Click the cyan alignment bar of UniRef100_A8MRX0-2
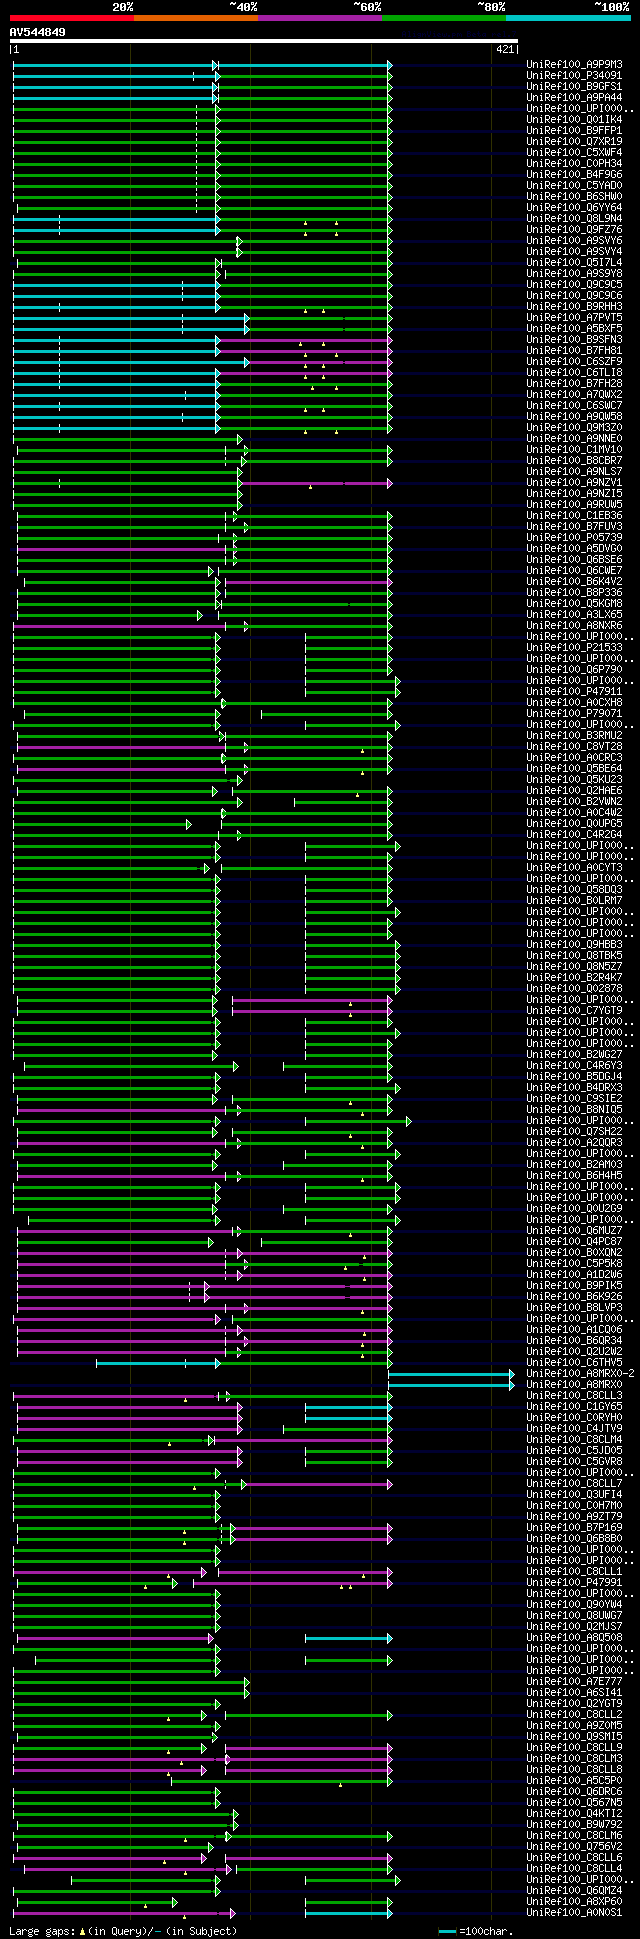This screenshot has width=640, height=1939. click(451, 1374)
